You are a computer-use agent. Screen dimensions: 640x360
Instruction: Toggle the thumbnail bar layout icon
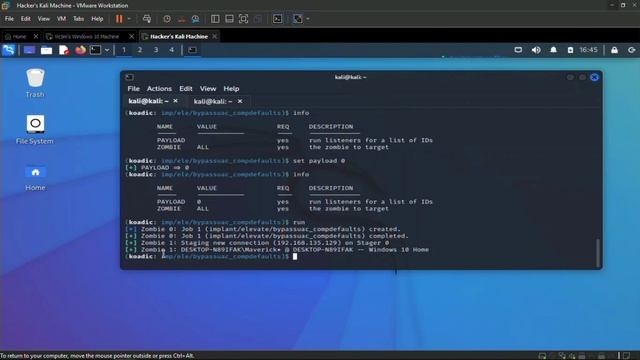(x=229, y=19)
